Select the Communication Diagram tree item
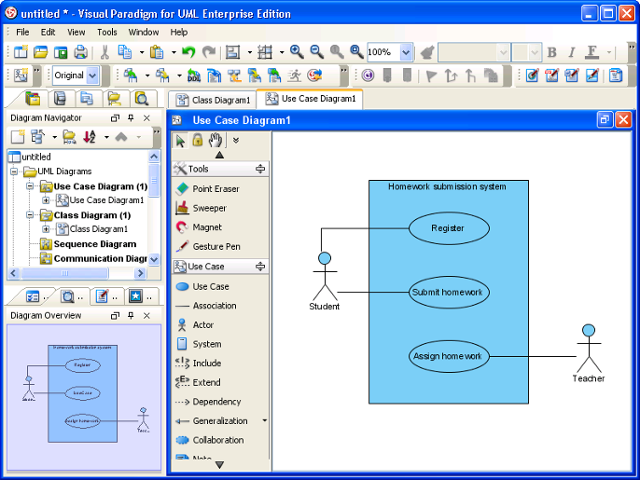 click(x=100, y=258)
